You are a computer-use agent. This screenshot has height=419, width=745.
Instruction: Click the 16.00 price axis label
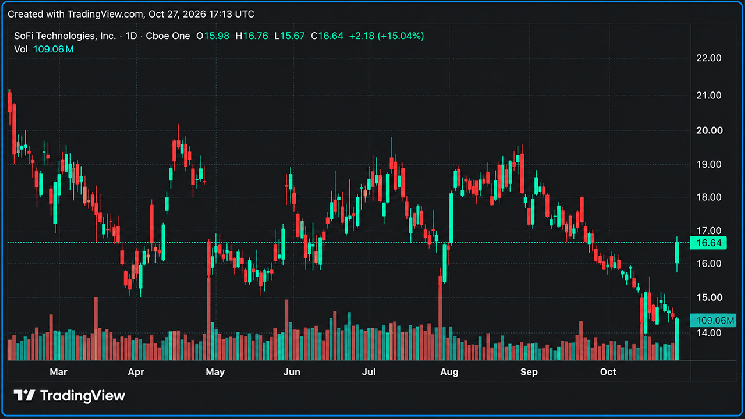point(708,264)
